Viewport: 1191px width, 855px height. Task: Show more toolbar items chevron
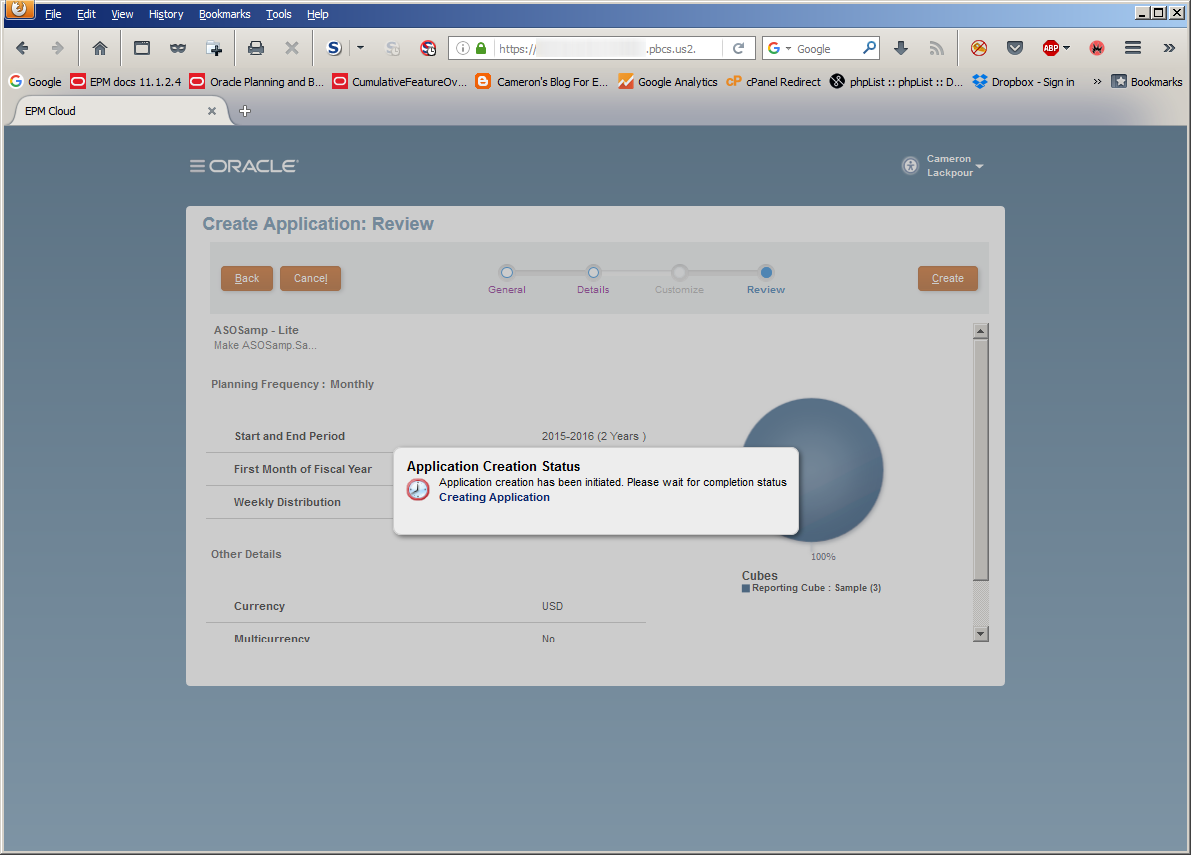1169,48
